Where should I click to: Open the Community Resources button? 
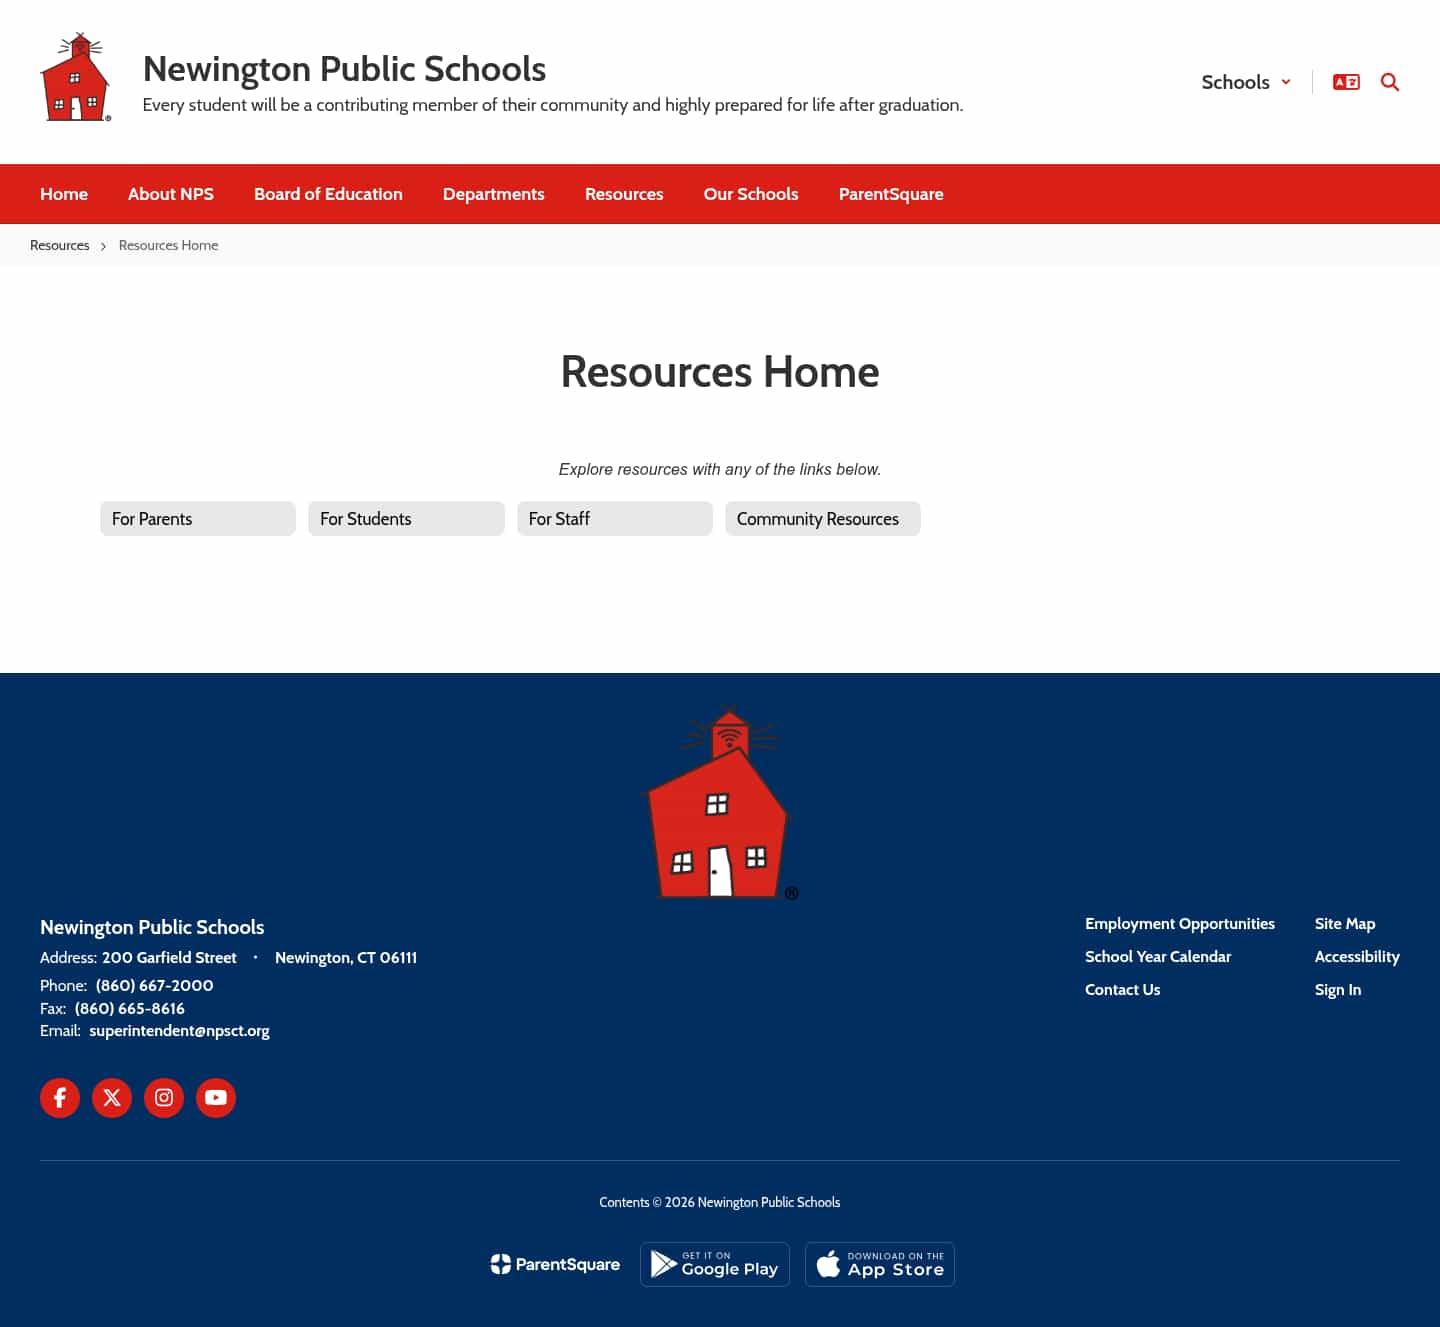[823, 519]
